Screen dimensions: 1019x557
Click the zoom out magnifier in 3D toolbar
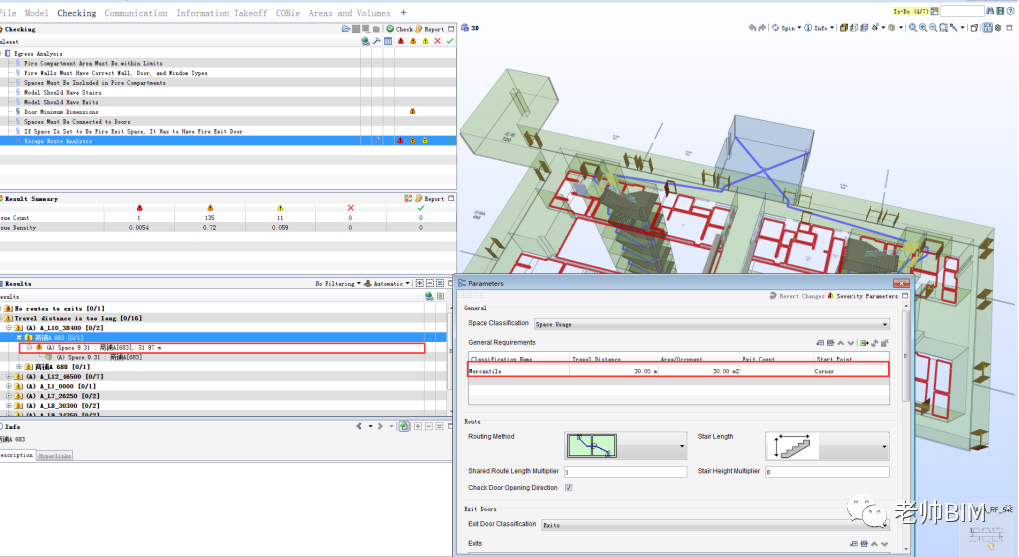point(933,28)
